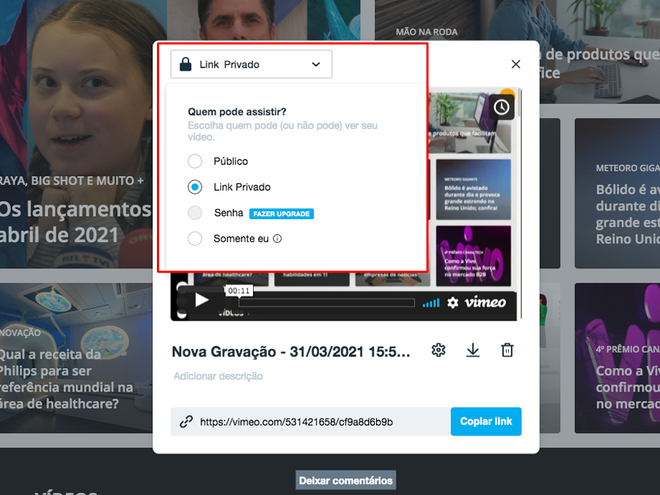Download the recording with the arrow icon
The width and height of the screenshot is (660, 495).
473,350
